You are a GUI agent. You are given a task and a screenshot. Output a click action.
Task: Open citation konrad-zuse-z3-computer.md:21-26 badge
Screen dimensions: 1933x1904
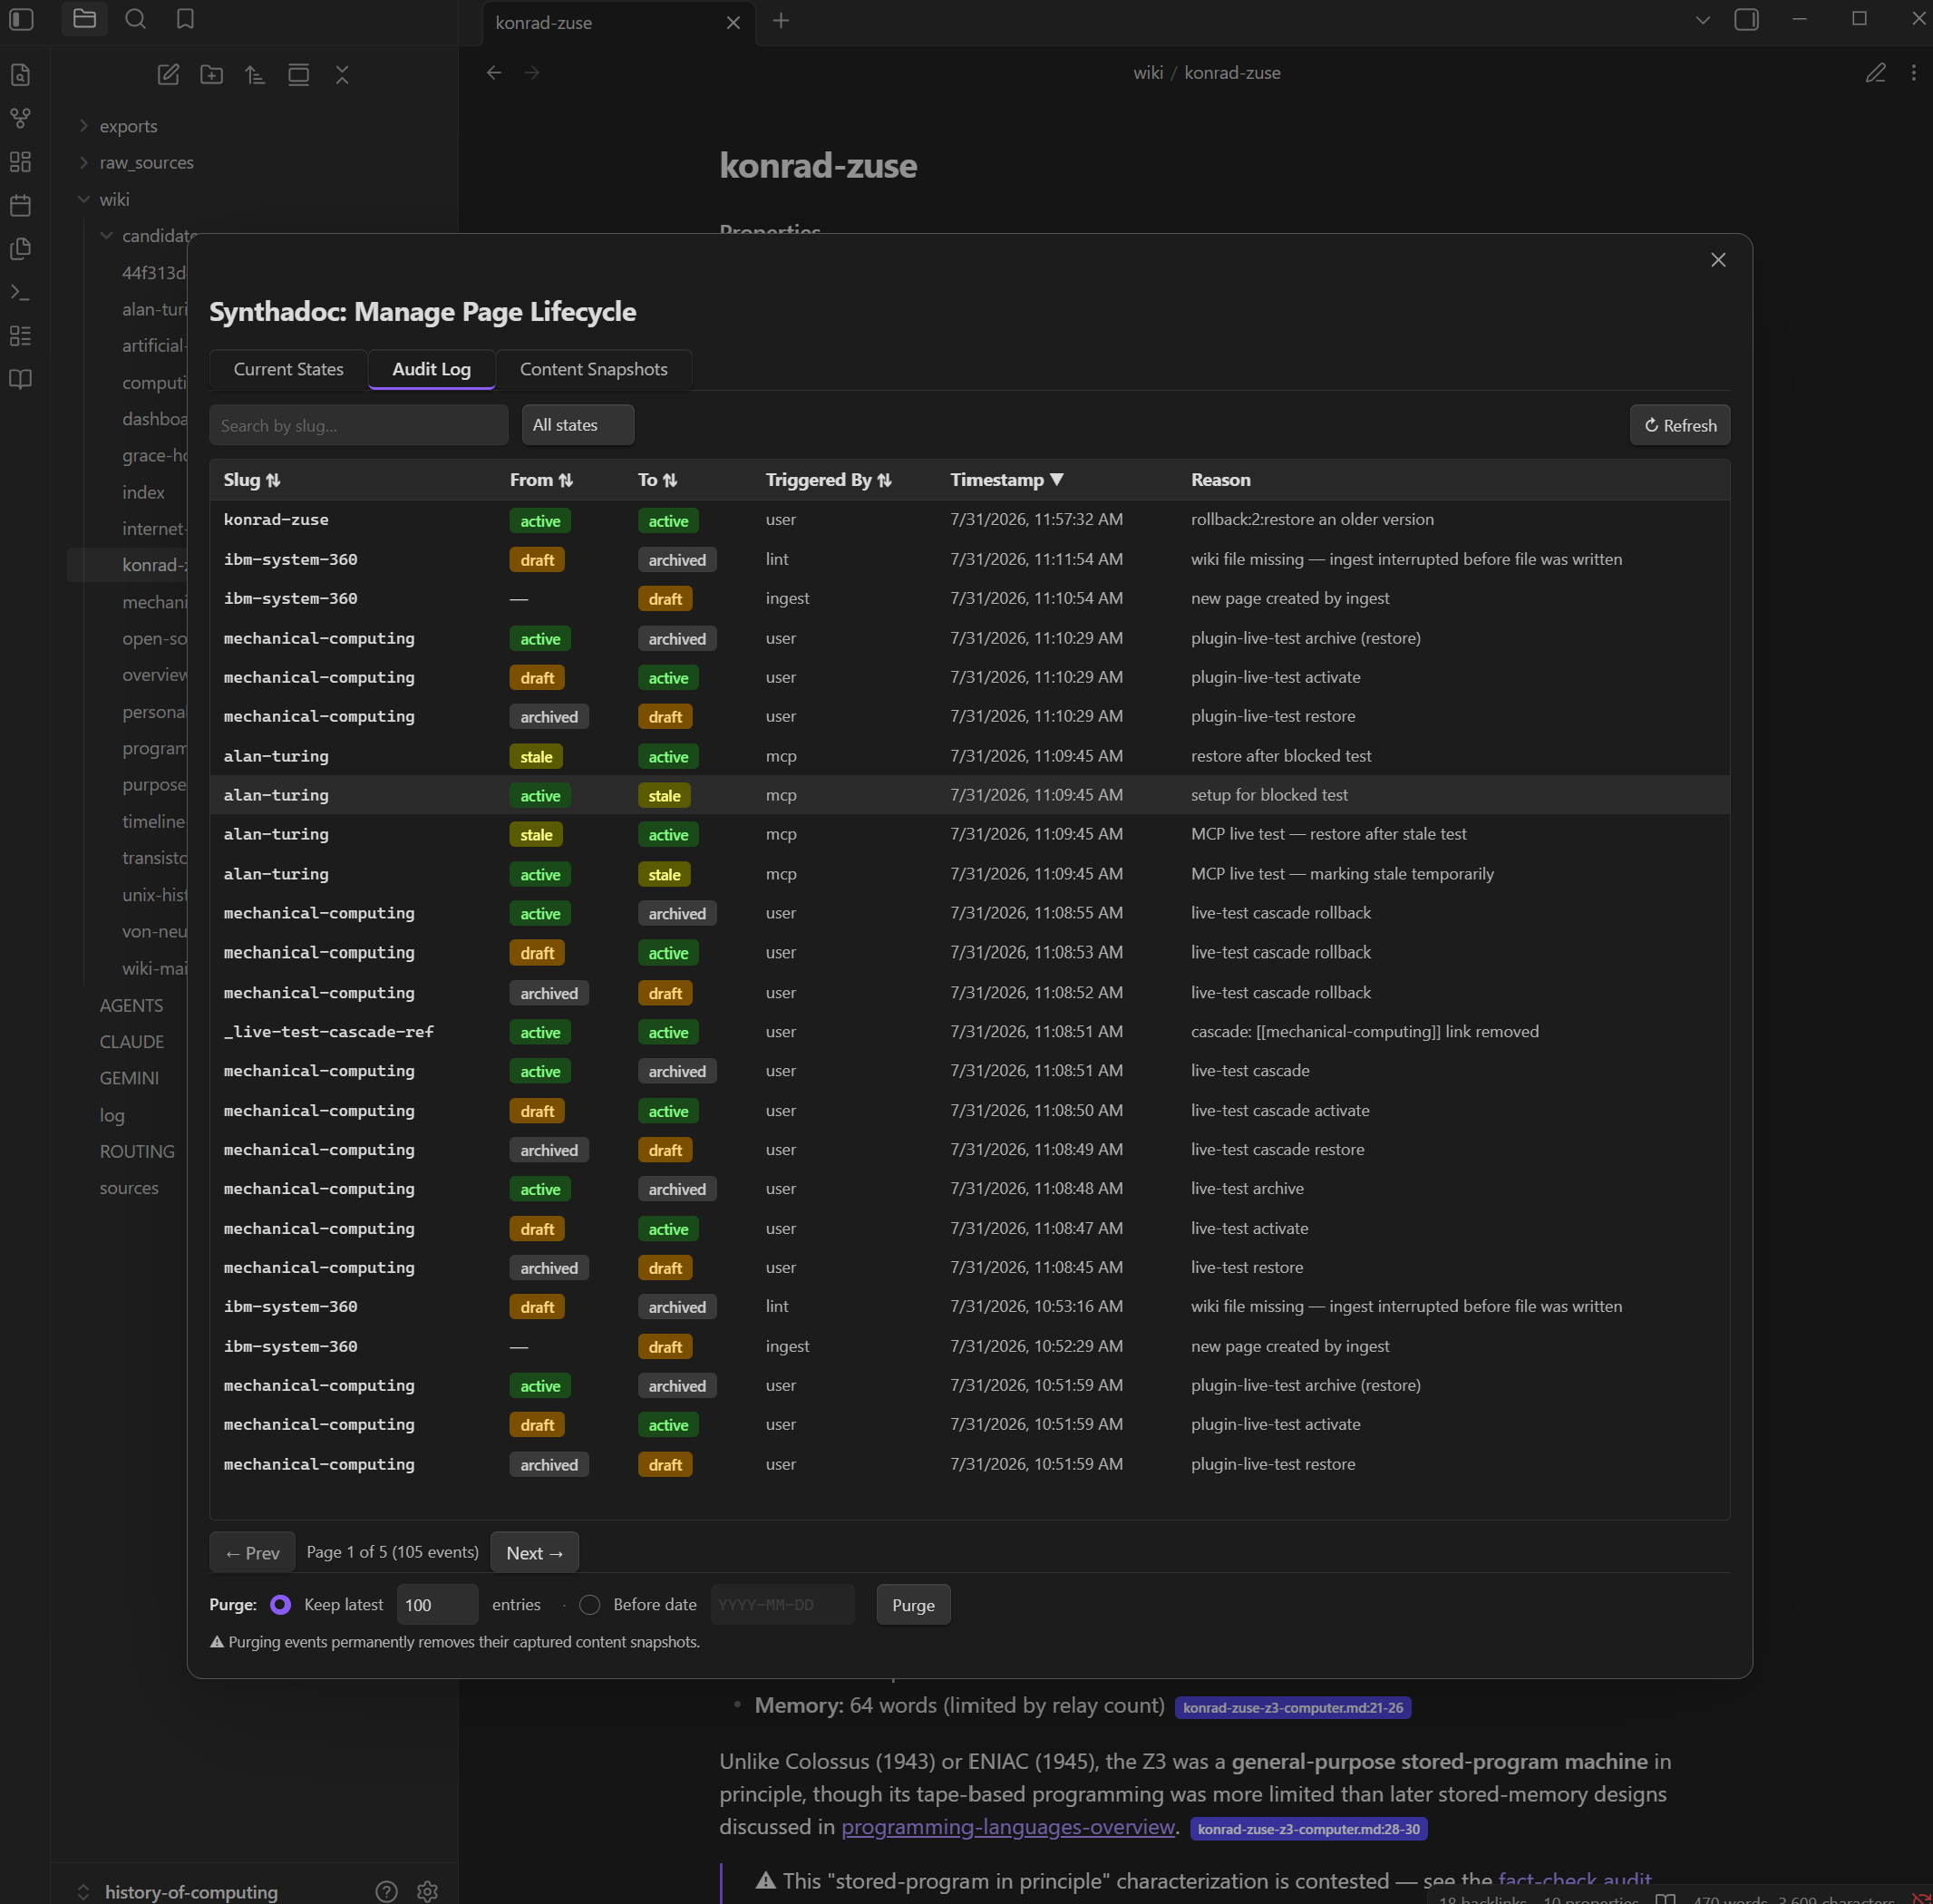pyautogui.click(x=1292, y=1707)
